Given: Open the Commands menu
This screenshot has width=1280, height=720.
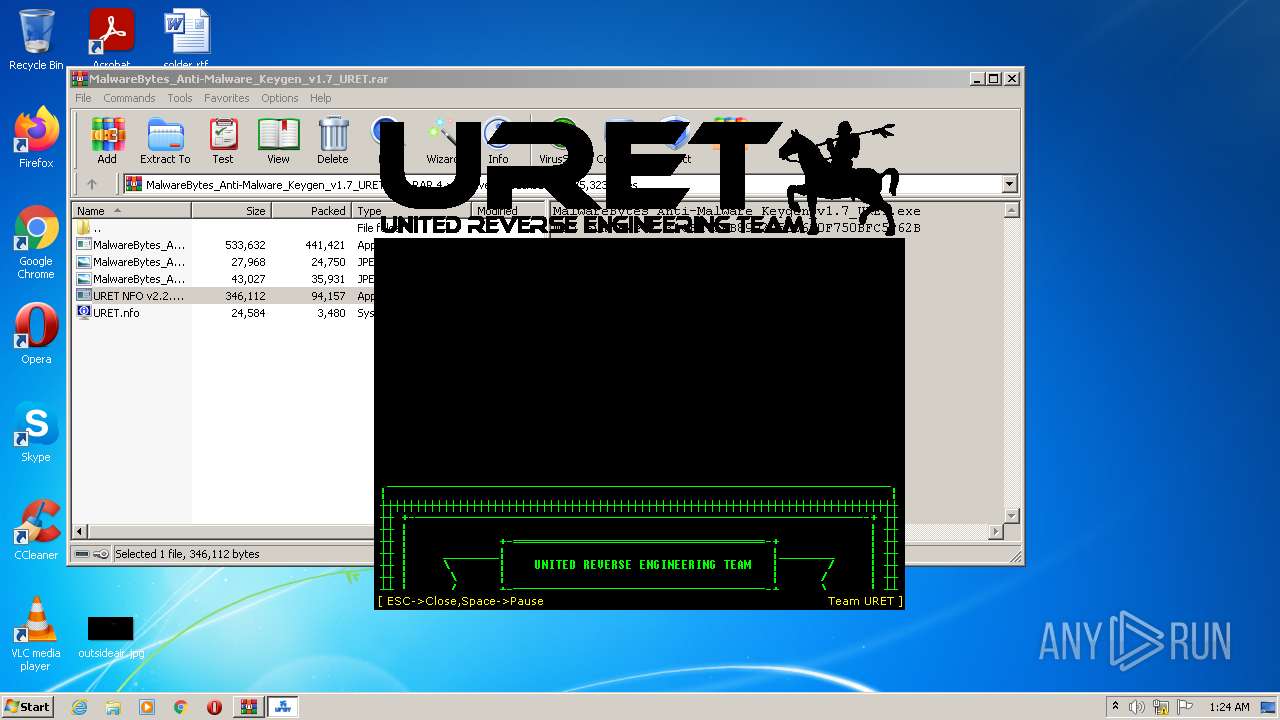Looking at the screenshot, I should point(129,98).
